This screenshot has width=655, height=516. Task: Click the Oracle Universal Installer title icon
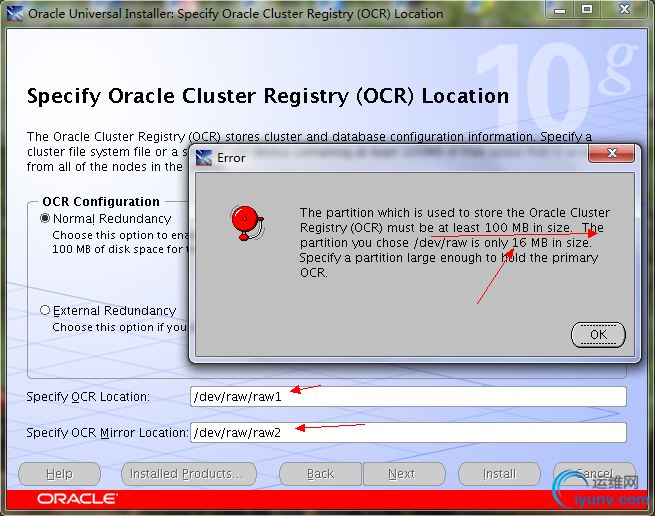click(15, 14)
